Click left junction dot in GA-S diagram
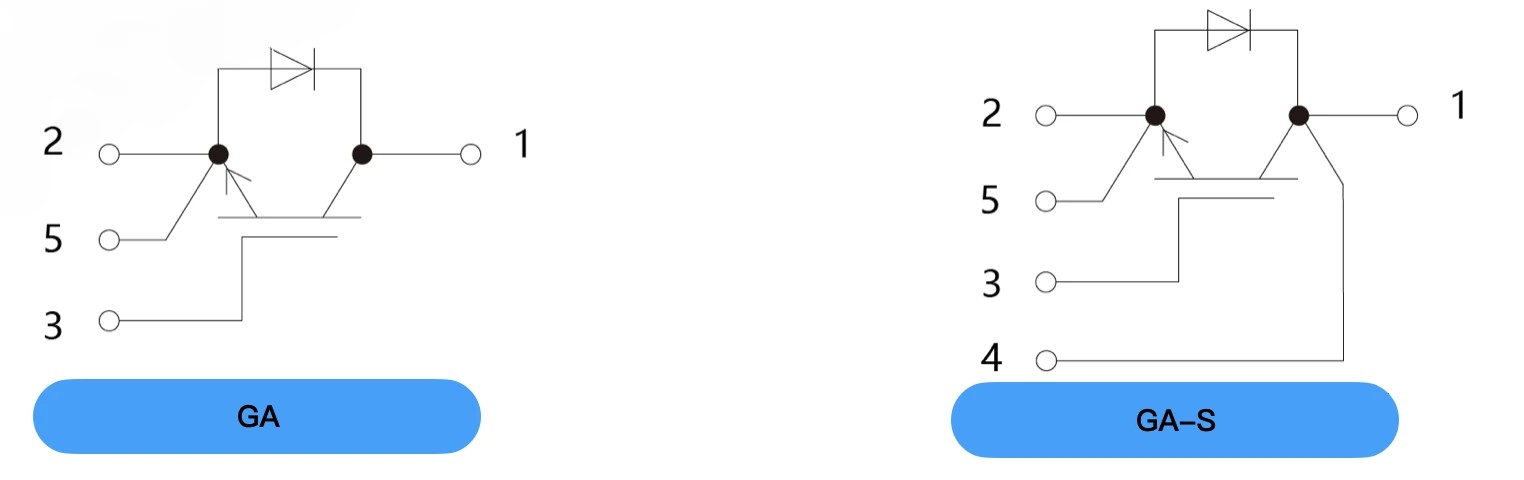This screenshot has height=480, width=1524. (1155, 116)
